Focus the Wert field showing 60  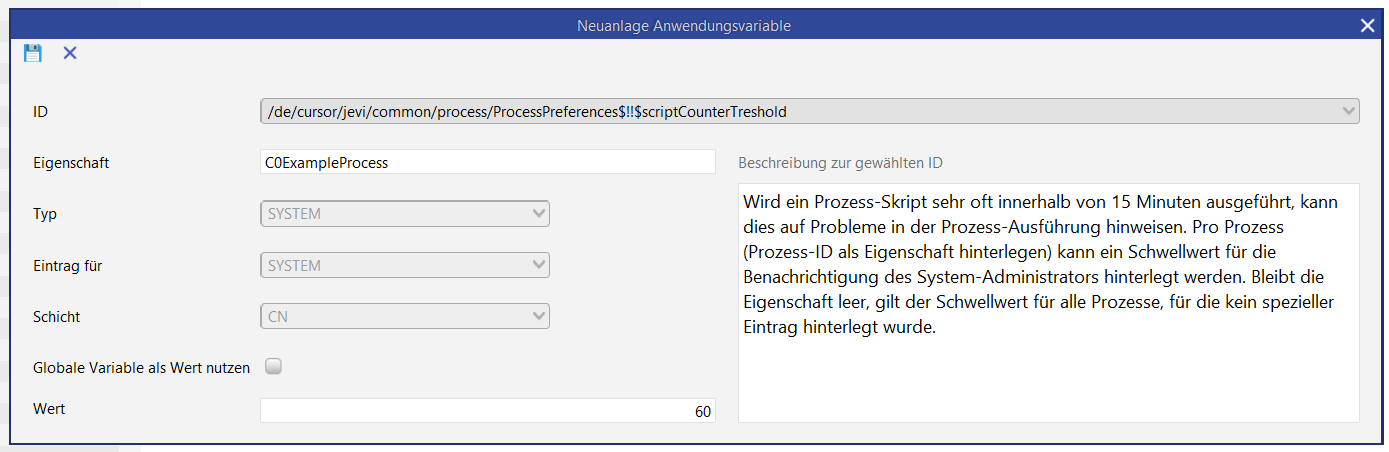tap(487, 411)
